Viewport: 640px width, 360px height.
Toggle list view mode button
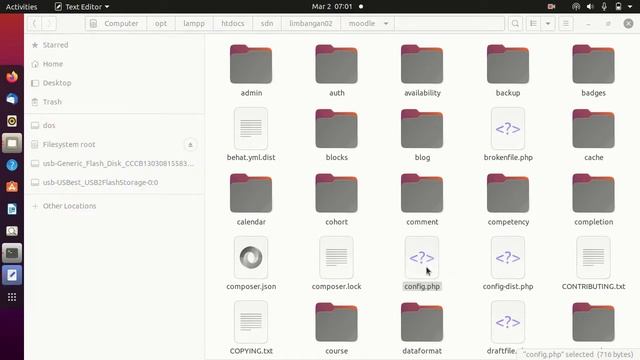[533, 24]
